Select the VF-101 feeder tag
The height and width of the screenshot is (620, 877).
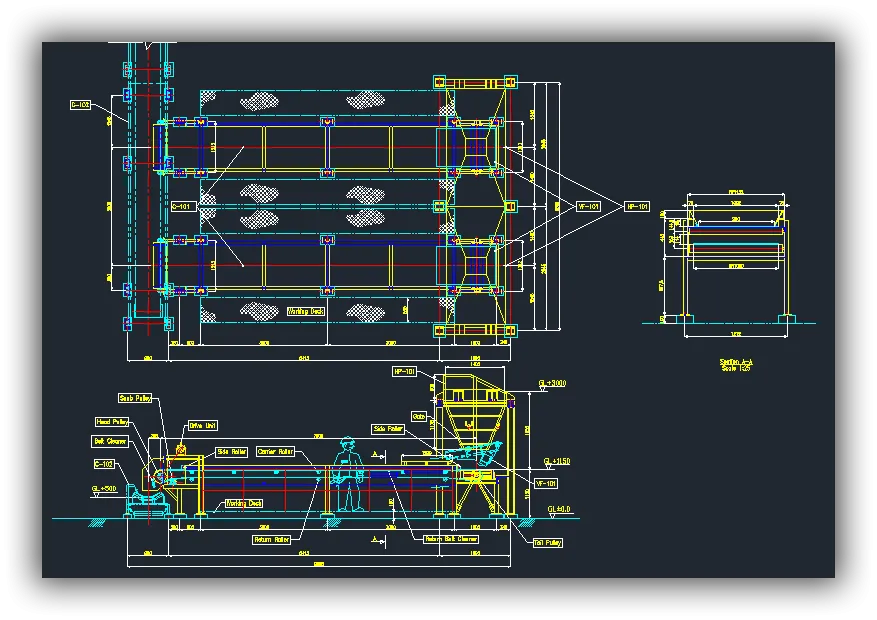(547, 483)
